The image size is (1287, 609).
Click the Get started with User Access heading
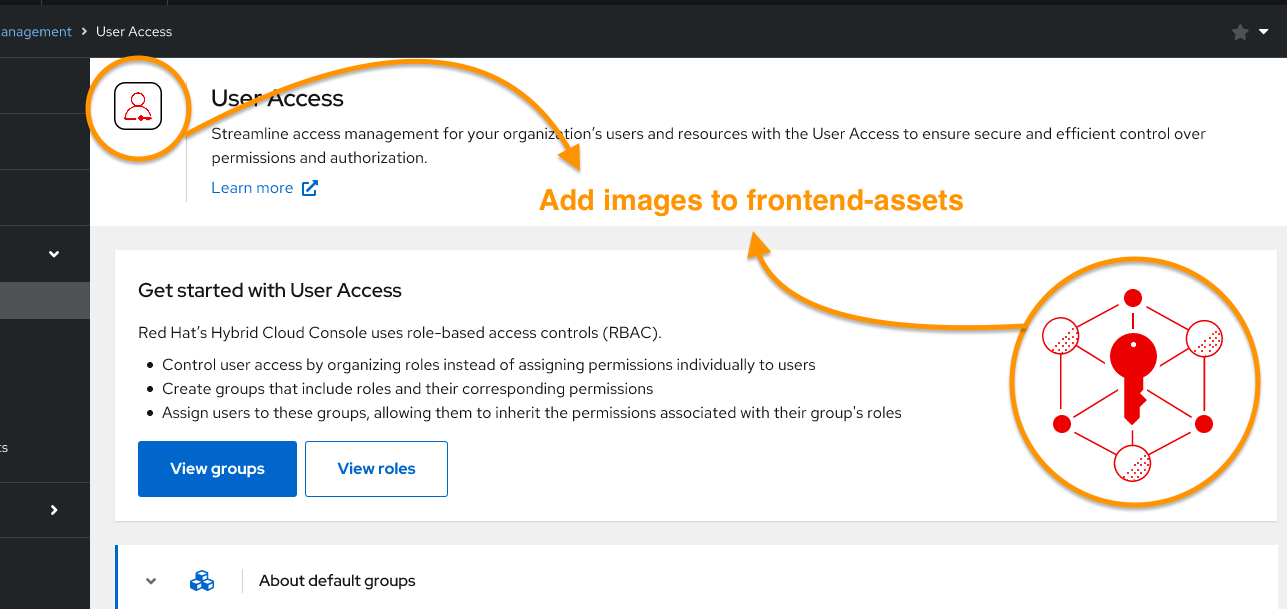[270, 291]
